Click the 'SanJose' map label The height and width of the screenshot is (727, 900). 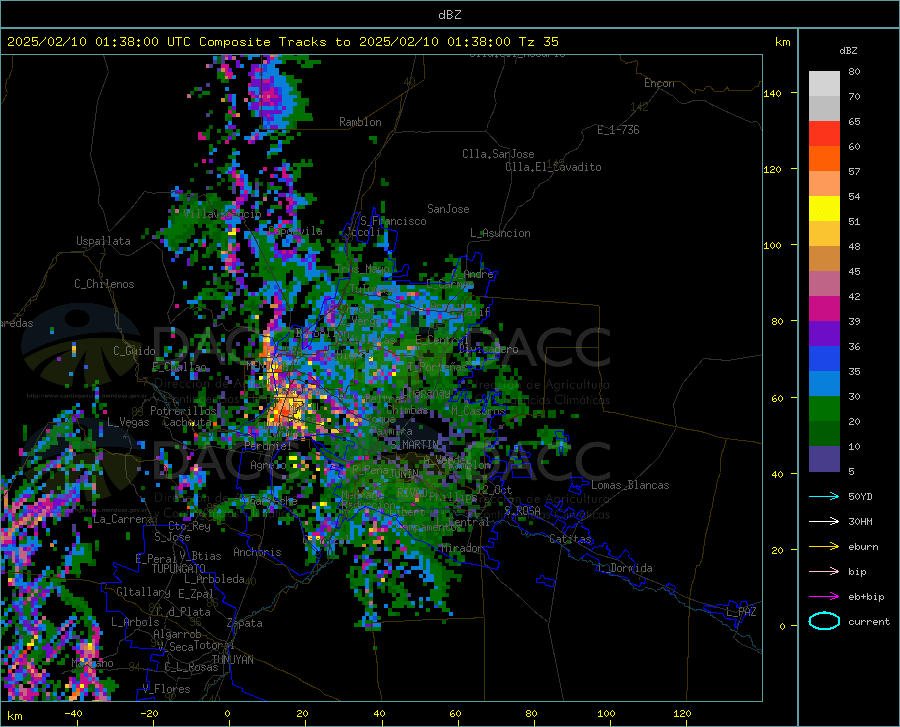click(x=448, y=209)
